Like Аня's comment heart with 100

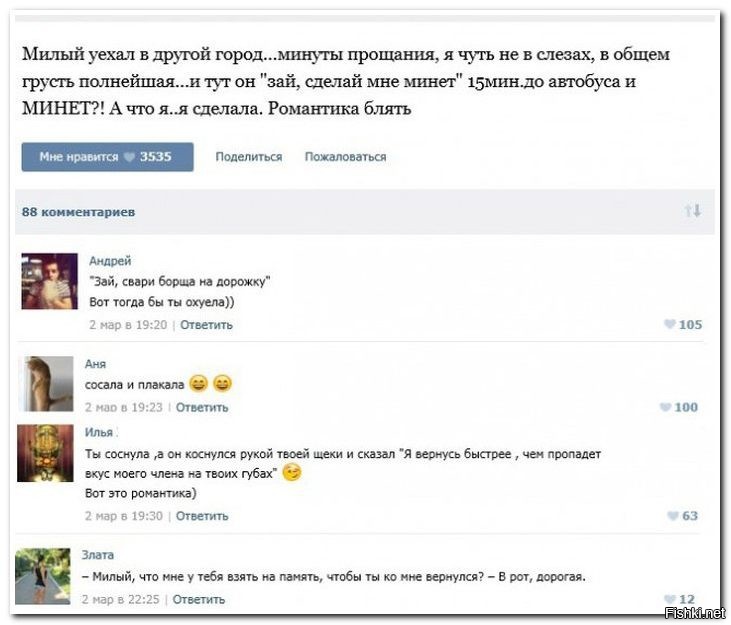(x=679, y=407)
